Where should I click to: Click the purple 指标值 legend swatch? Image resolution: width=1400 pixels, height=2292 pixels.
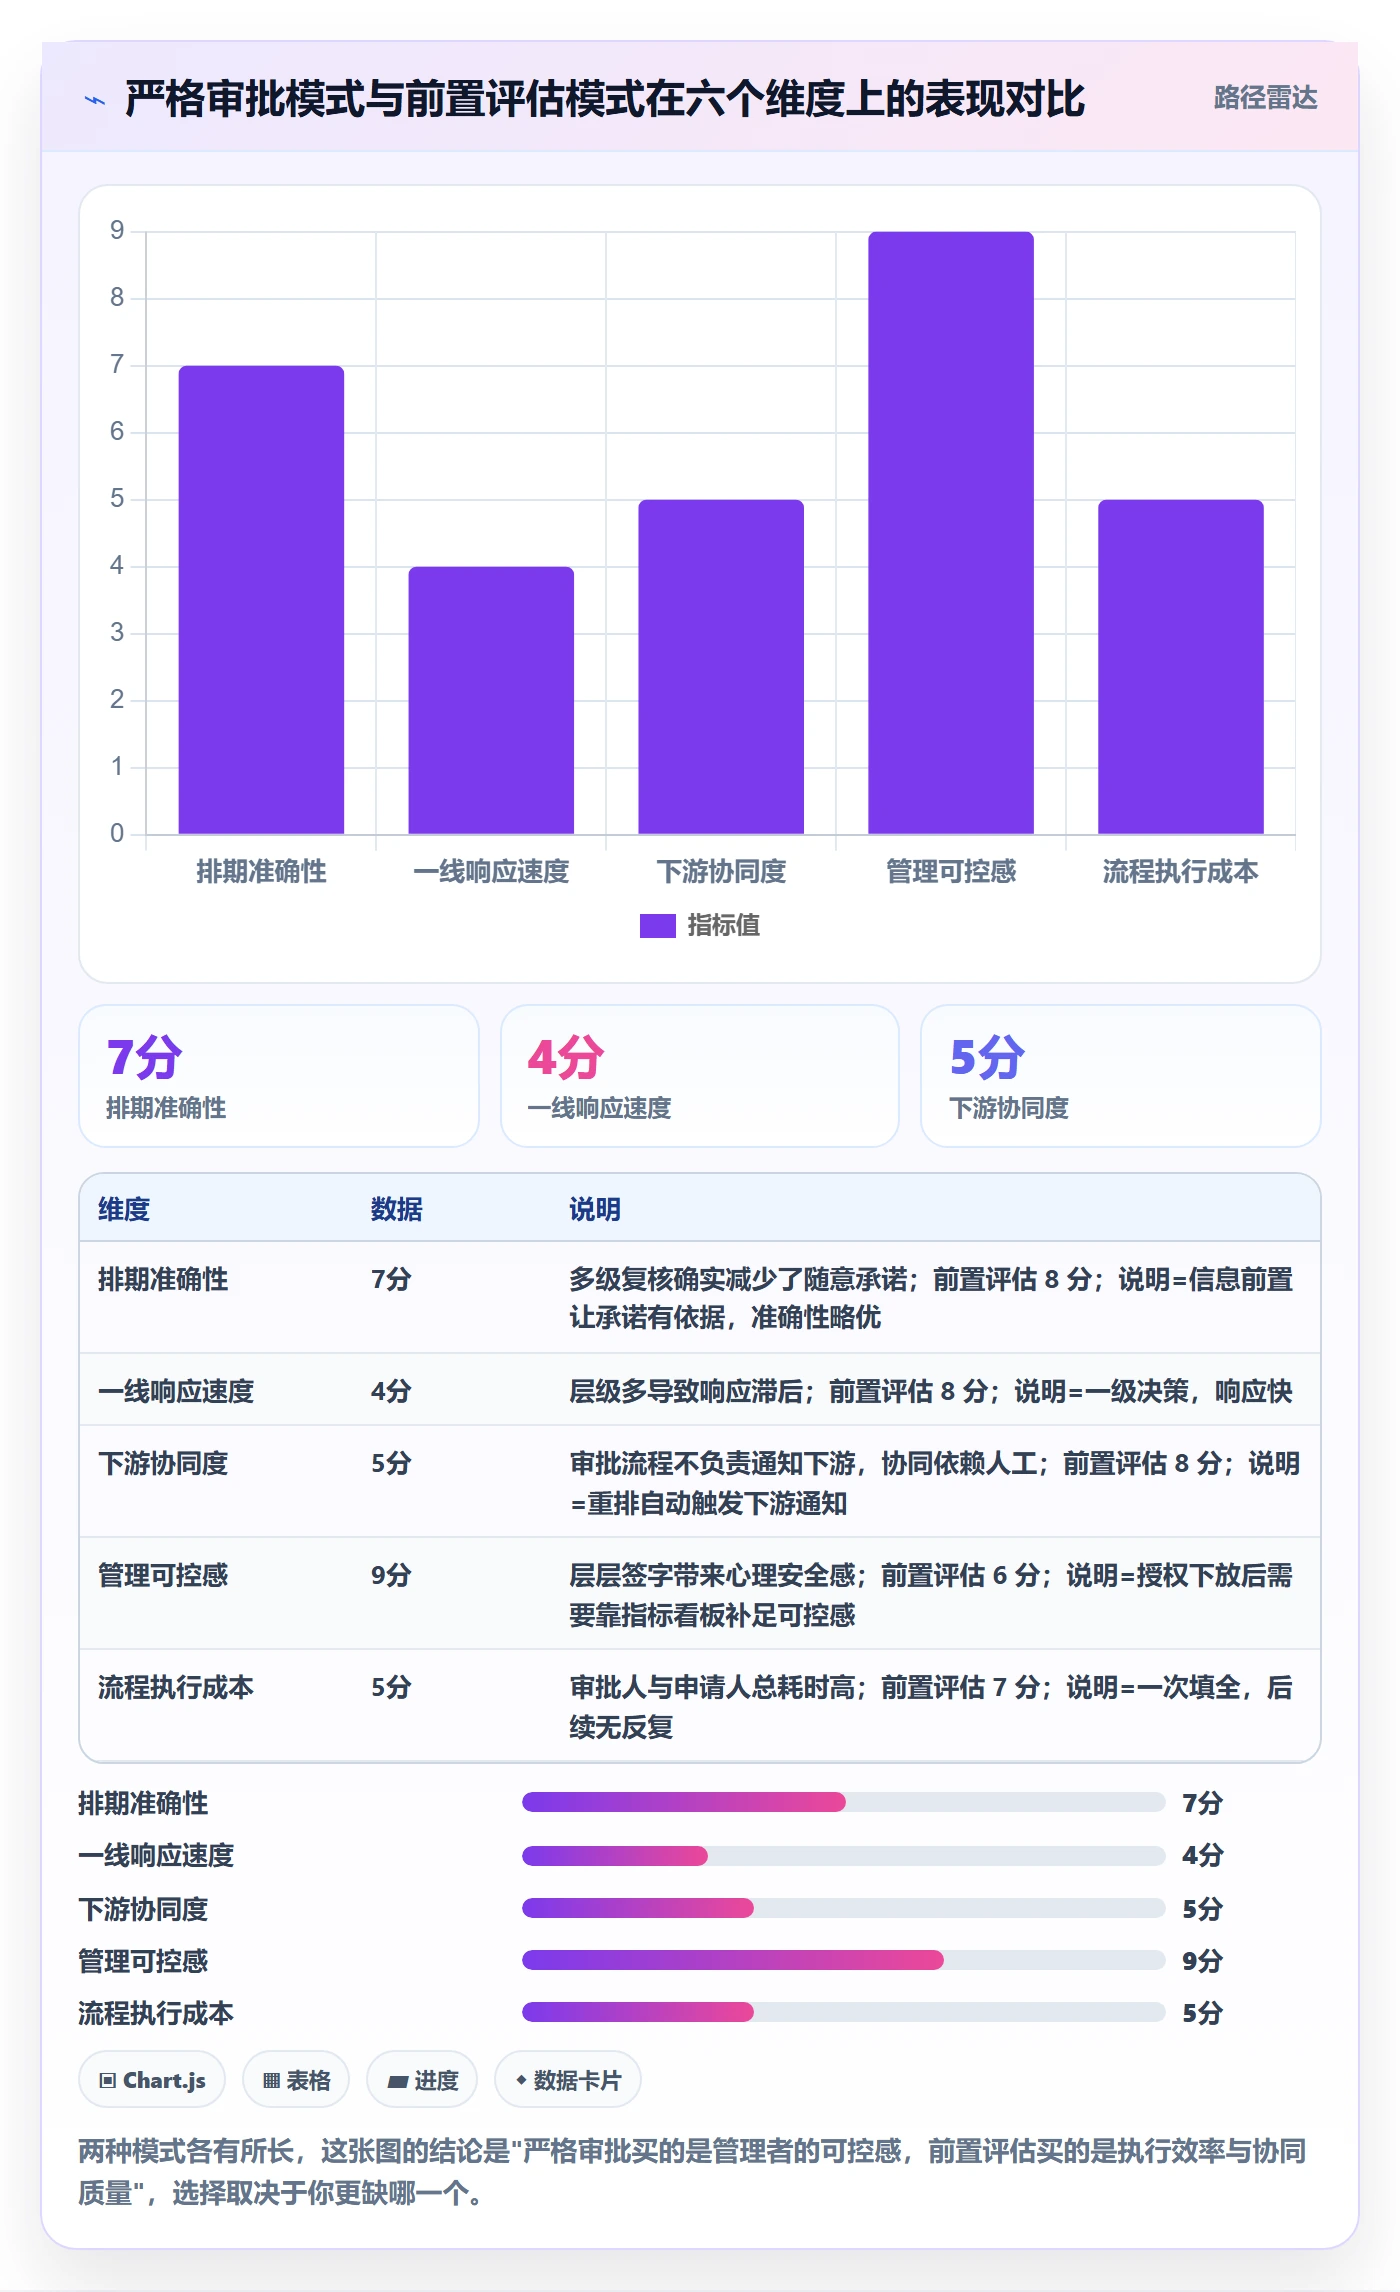pyautogui.click(x=658, y=925)
